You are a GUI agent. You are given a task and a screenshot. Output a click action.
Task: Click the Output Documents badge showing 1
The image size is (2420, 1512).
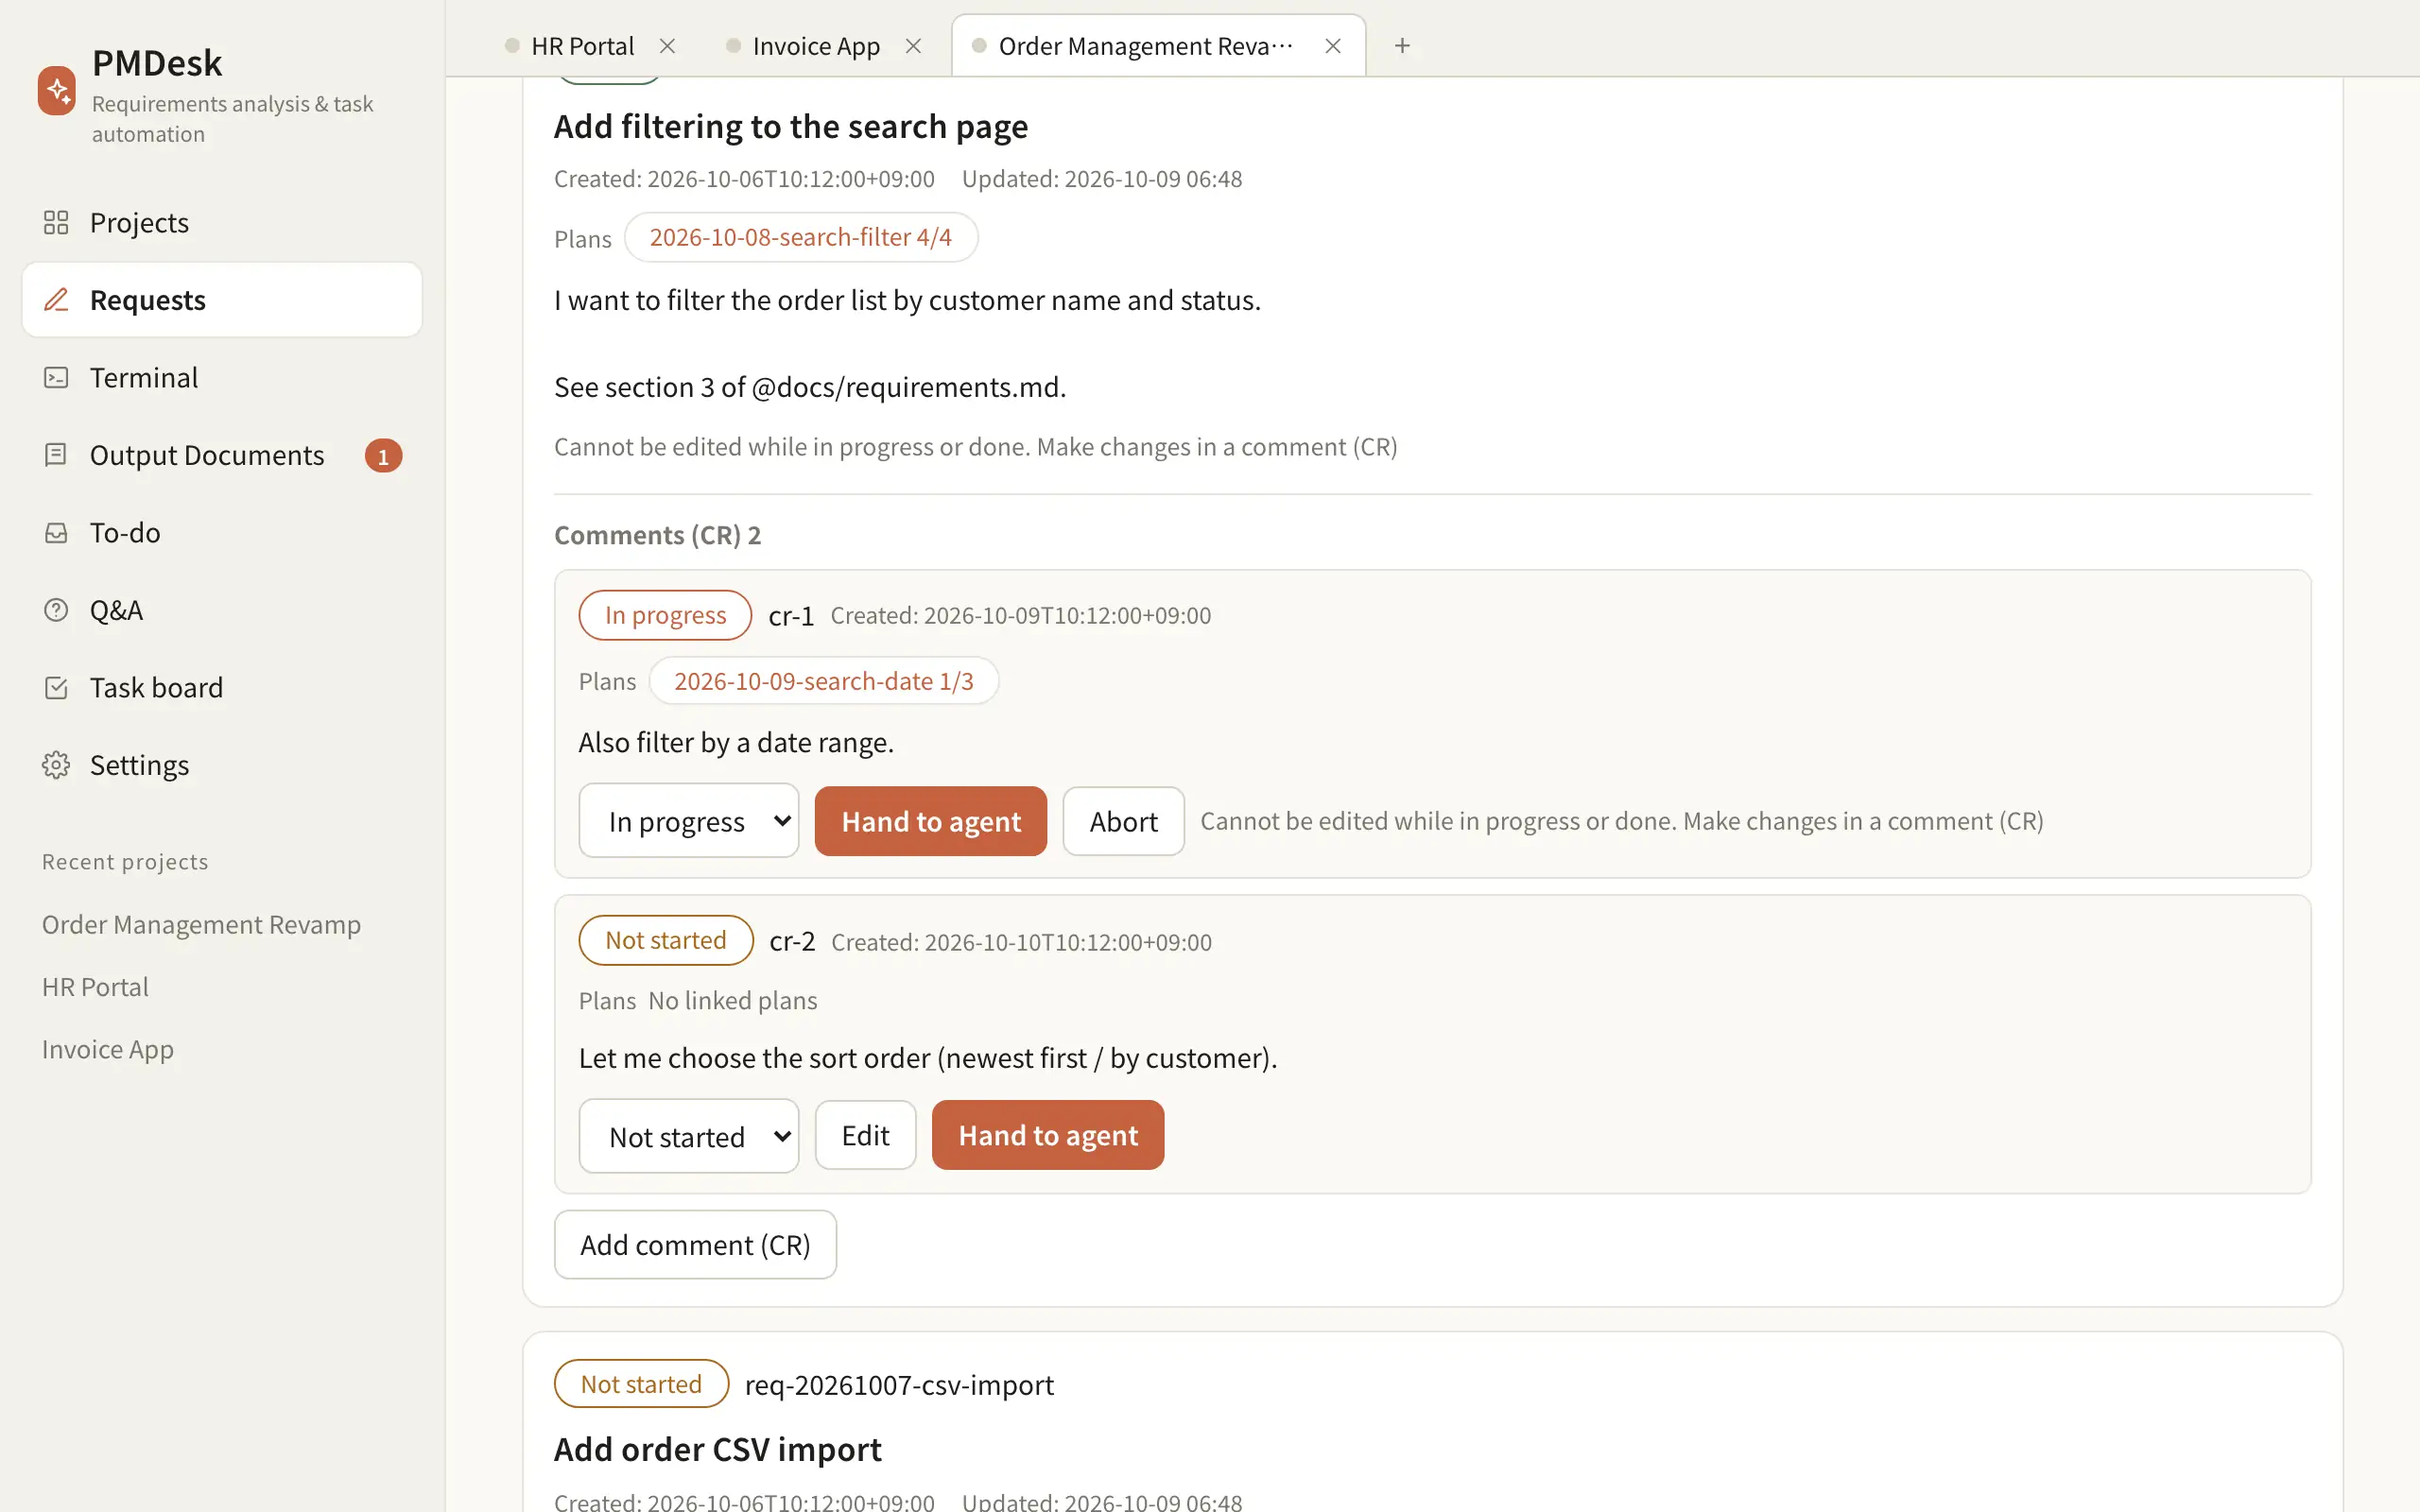(x=383, y=456)
